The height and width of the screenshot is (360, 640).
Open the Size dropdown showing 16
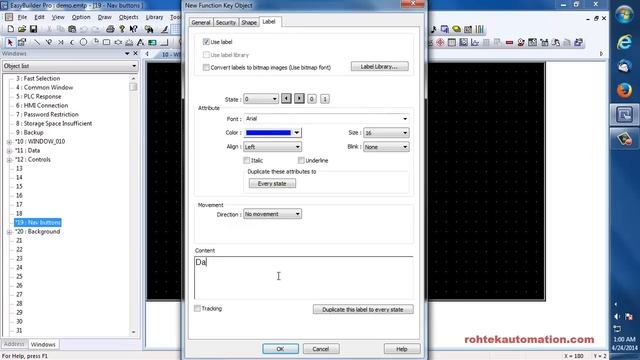[386, 133]
